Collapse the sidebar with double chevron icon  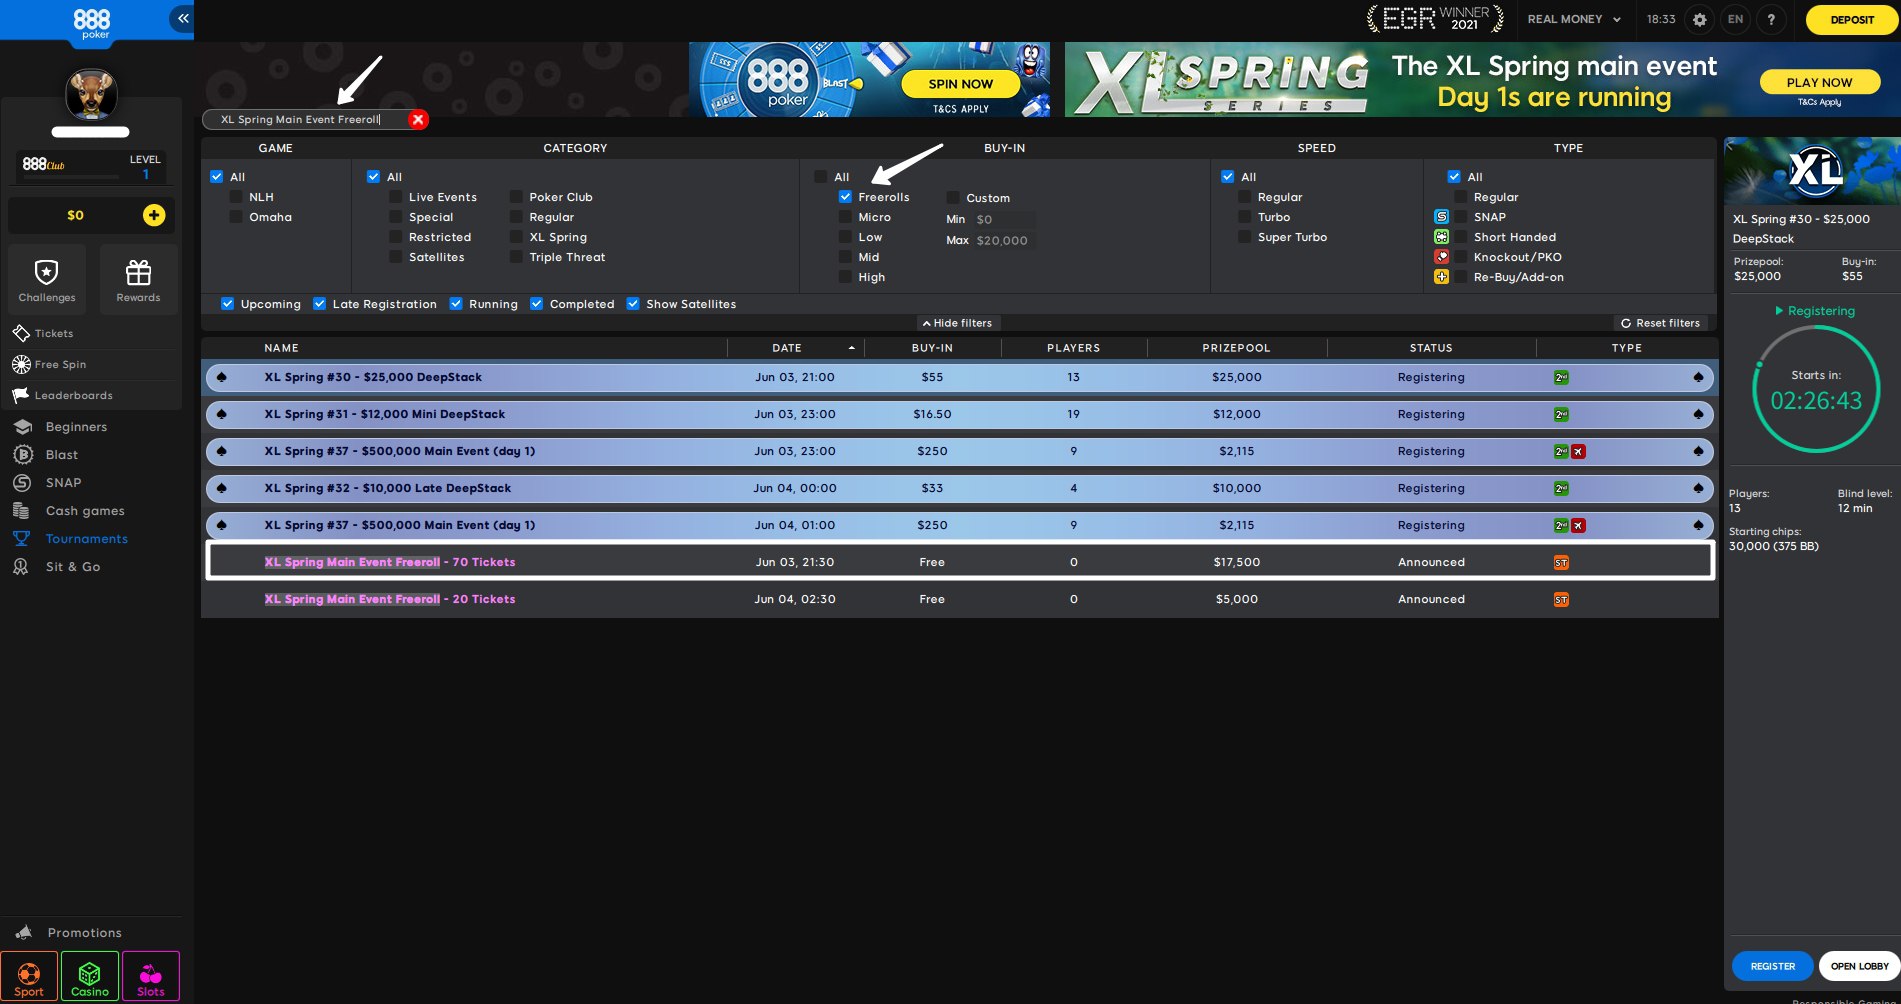[182, 18]
